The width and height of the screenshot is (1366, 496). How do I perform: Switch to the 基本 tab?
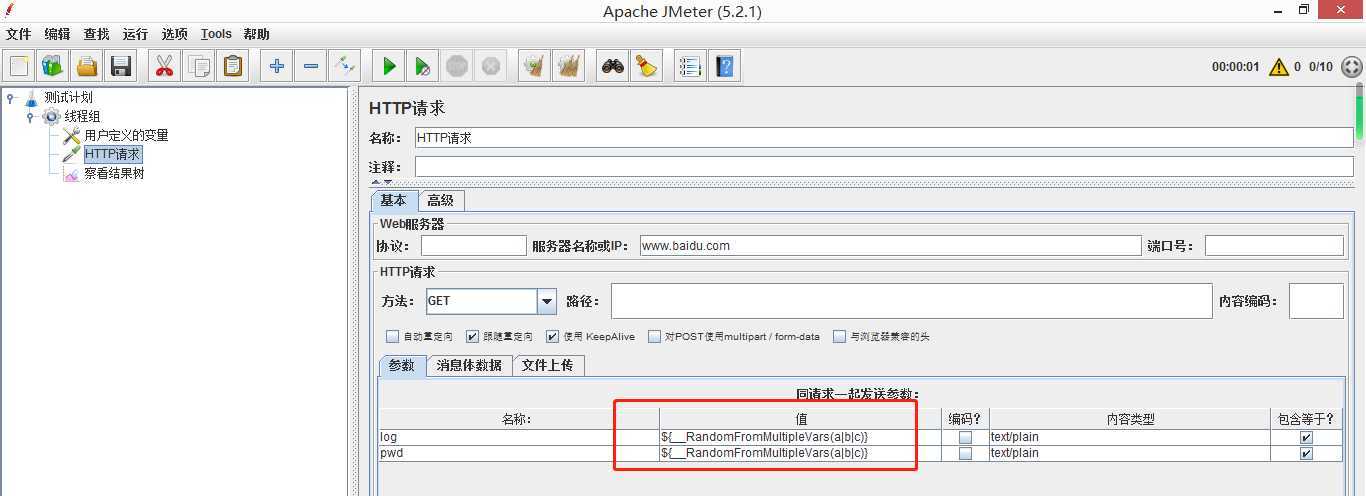[x=393, y=200]
